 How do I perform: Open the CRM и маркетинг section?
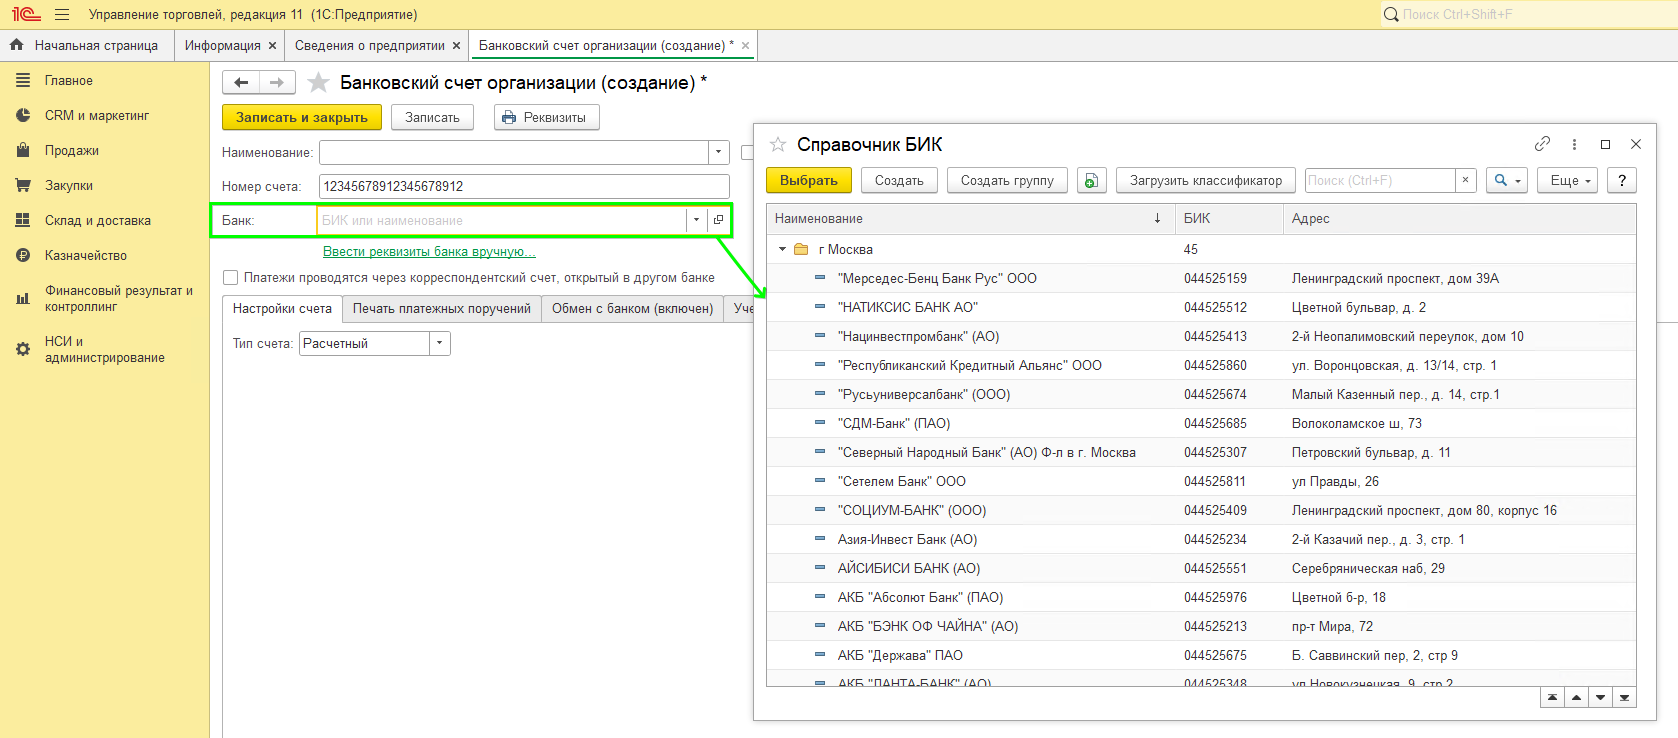coord(96,116)
